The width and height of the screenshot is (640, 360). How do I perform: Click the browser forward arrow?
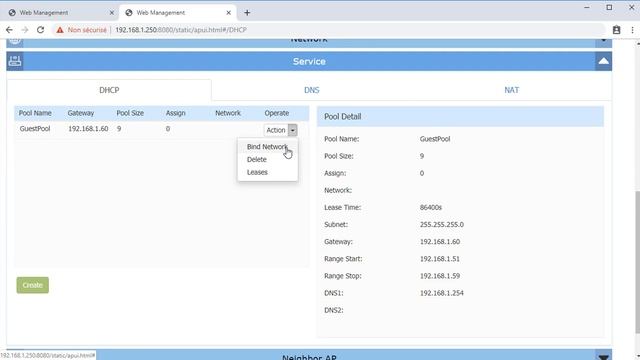pos(25,30)
